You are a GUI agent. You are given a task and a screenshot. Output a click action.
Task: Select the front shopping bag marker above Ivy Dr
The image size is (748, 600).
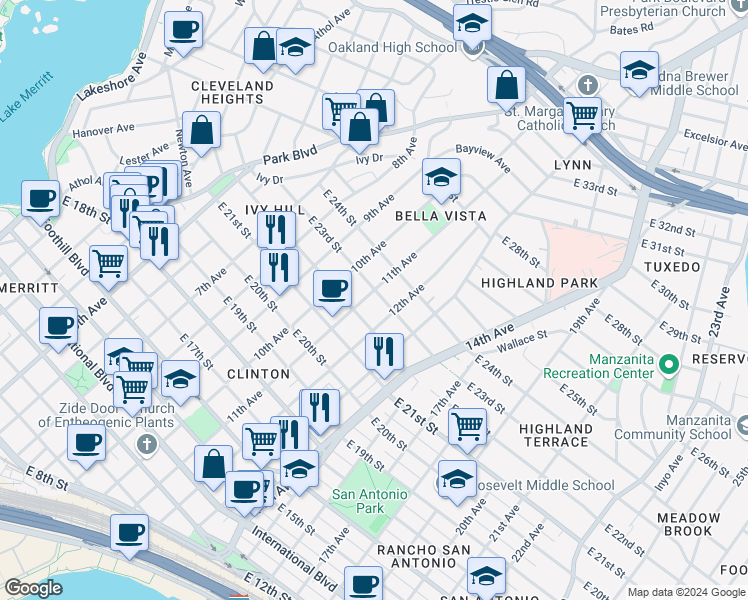[x=360, y=129]
